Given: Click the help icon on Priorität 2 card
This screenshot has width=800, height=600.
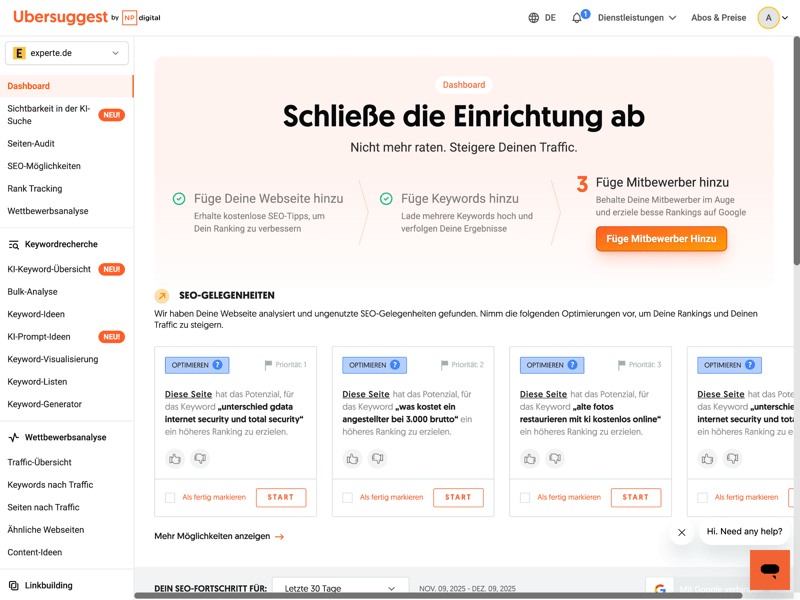Looking at the screenshot, I should [395, 365].
